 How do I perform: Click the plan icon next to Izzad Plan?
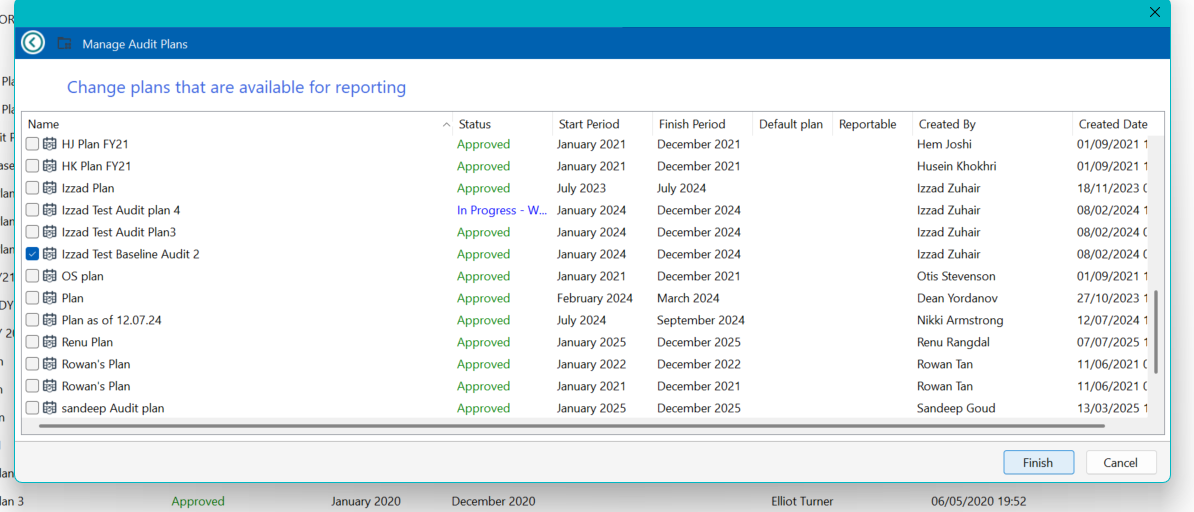[49, 188]
